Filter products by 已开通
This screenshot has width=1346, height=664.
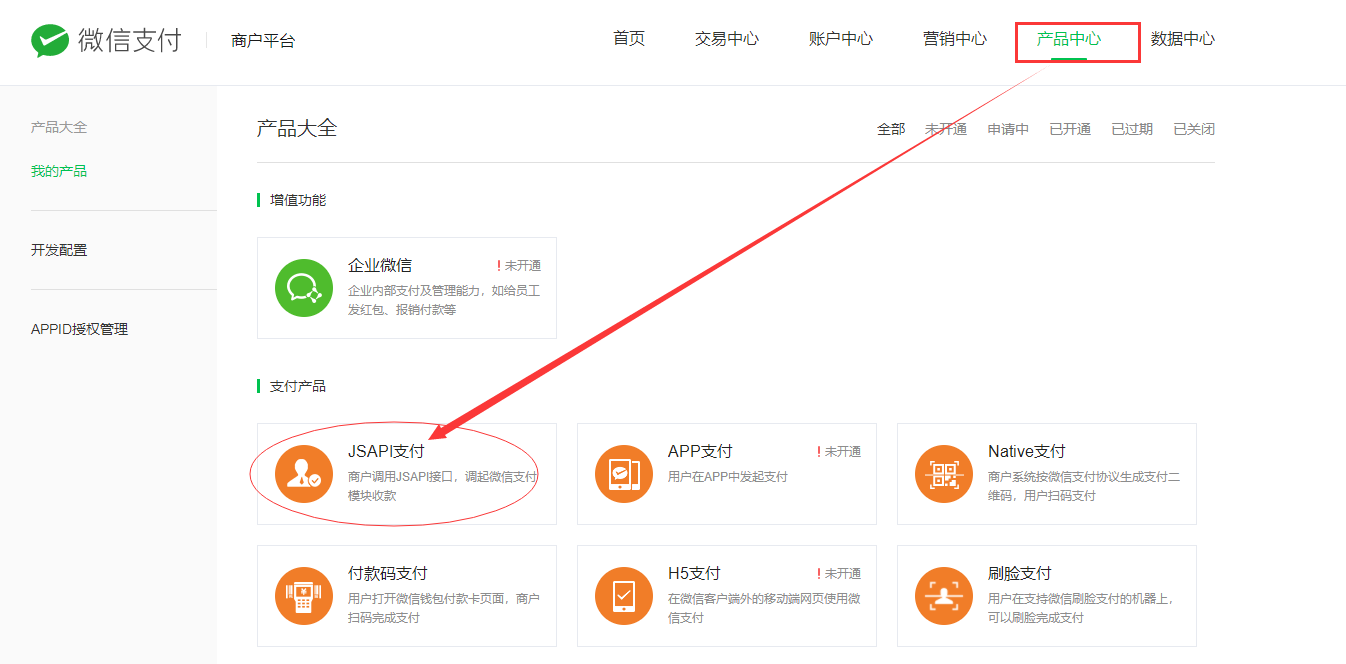pos(1070,129)
